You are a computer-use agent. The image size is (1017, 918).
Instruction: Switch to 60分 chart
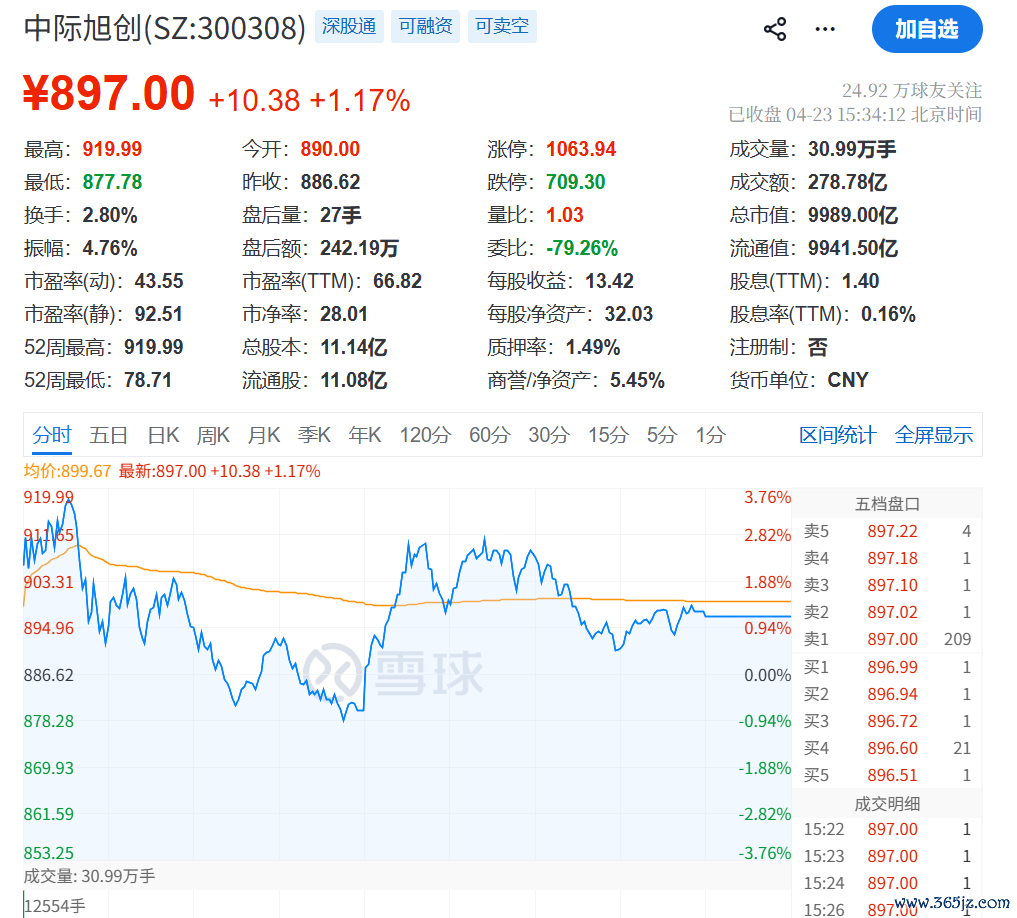click(490, 435)
